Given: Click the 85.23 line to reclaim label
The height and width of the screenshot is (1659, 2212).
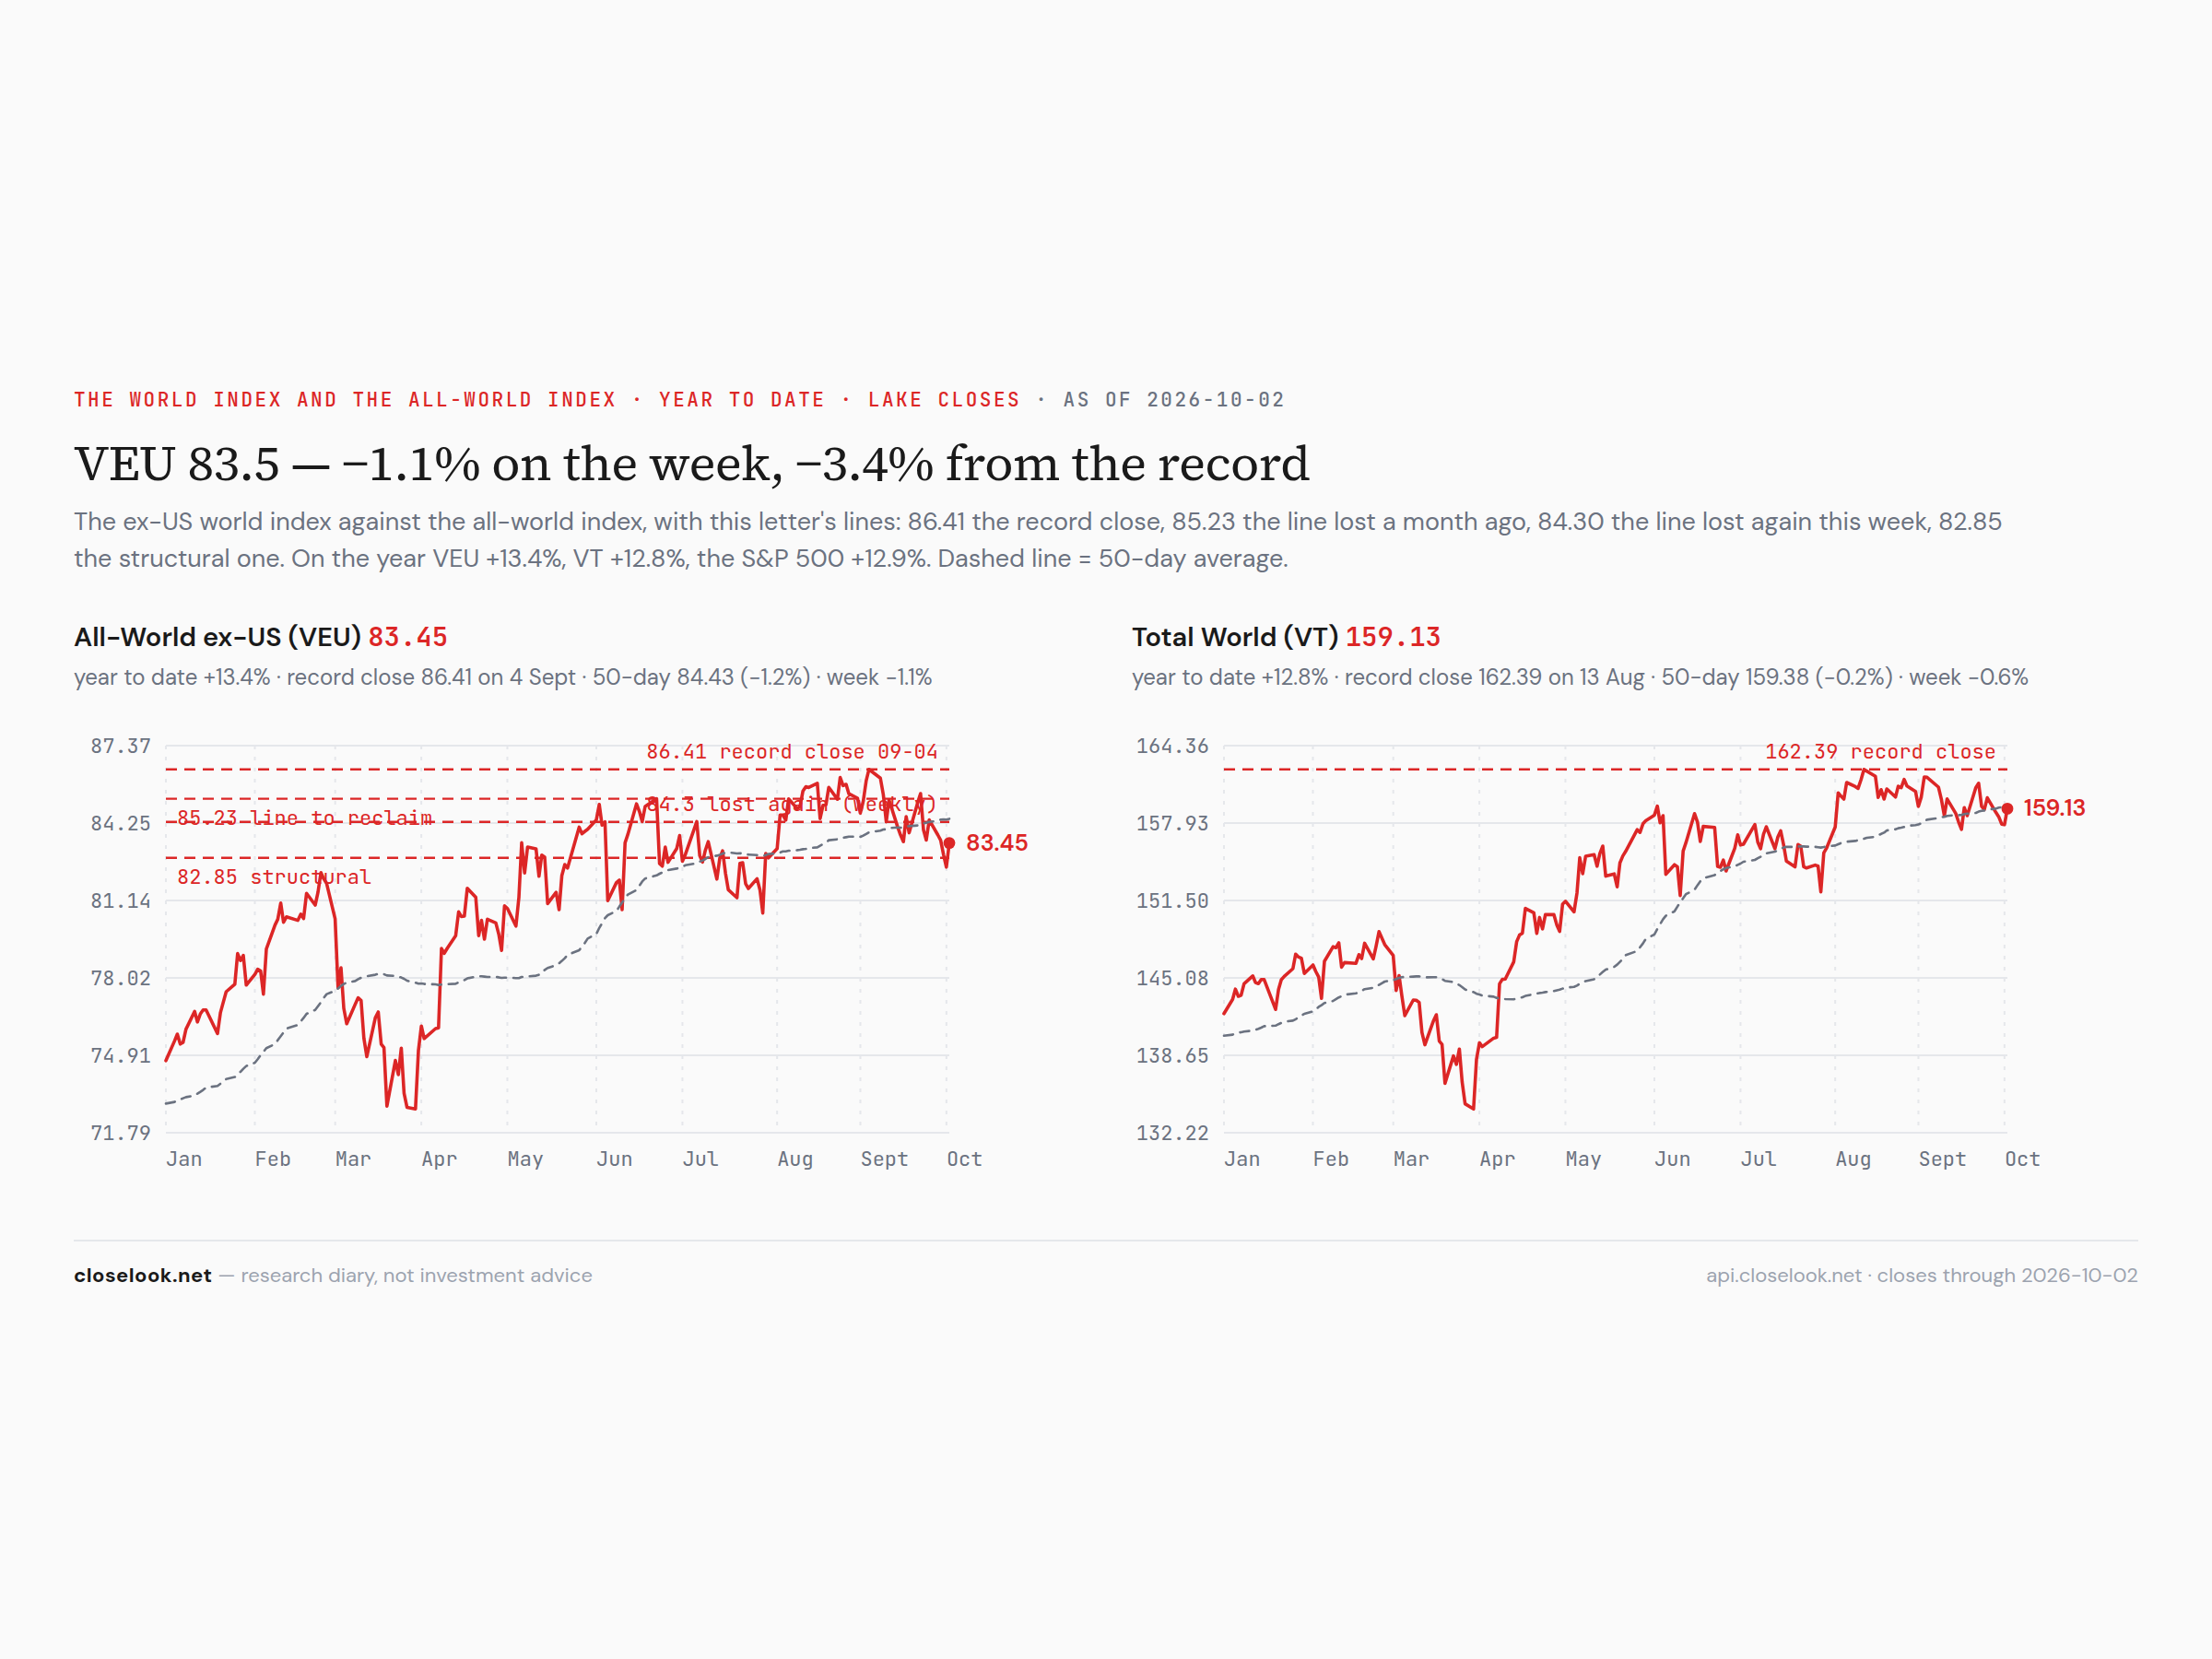Looking at the screenshot, I should click(x=305, y=818).
